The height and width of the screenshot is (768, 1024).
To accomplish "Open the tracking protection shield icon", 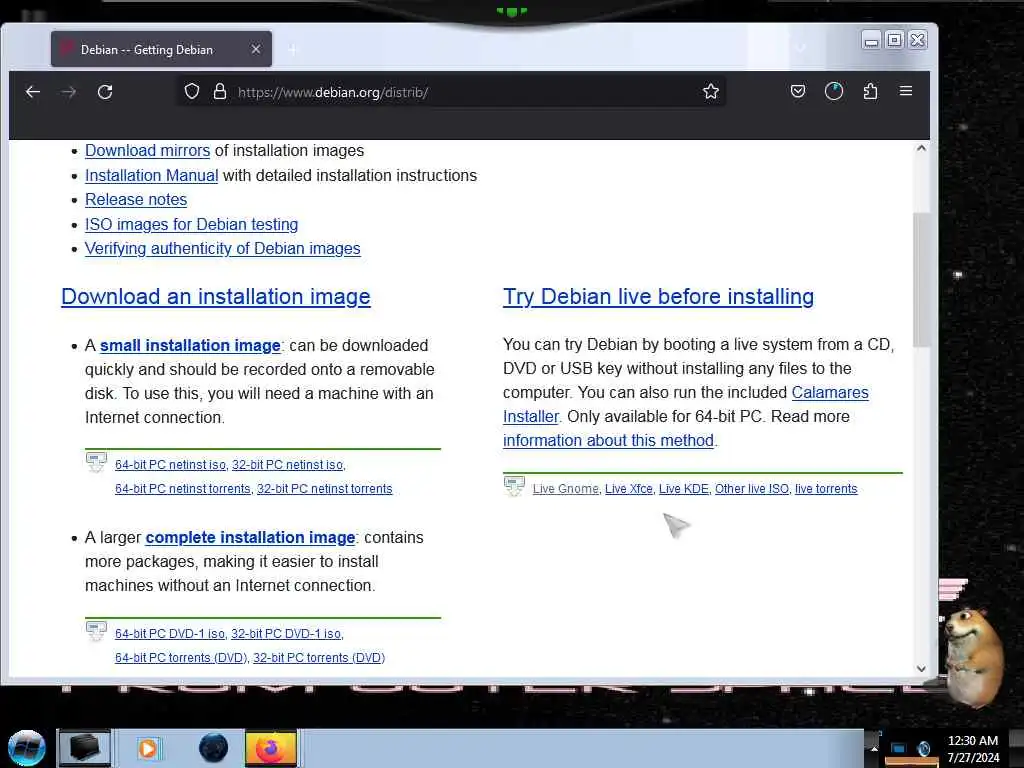I will point(191,91).
